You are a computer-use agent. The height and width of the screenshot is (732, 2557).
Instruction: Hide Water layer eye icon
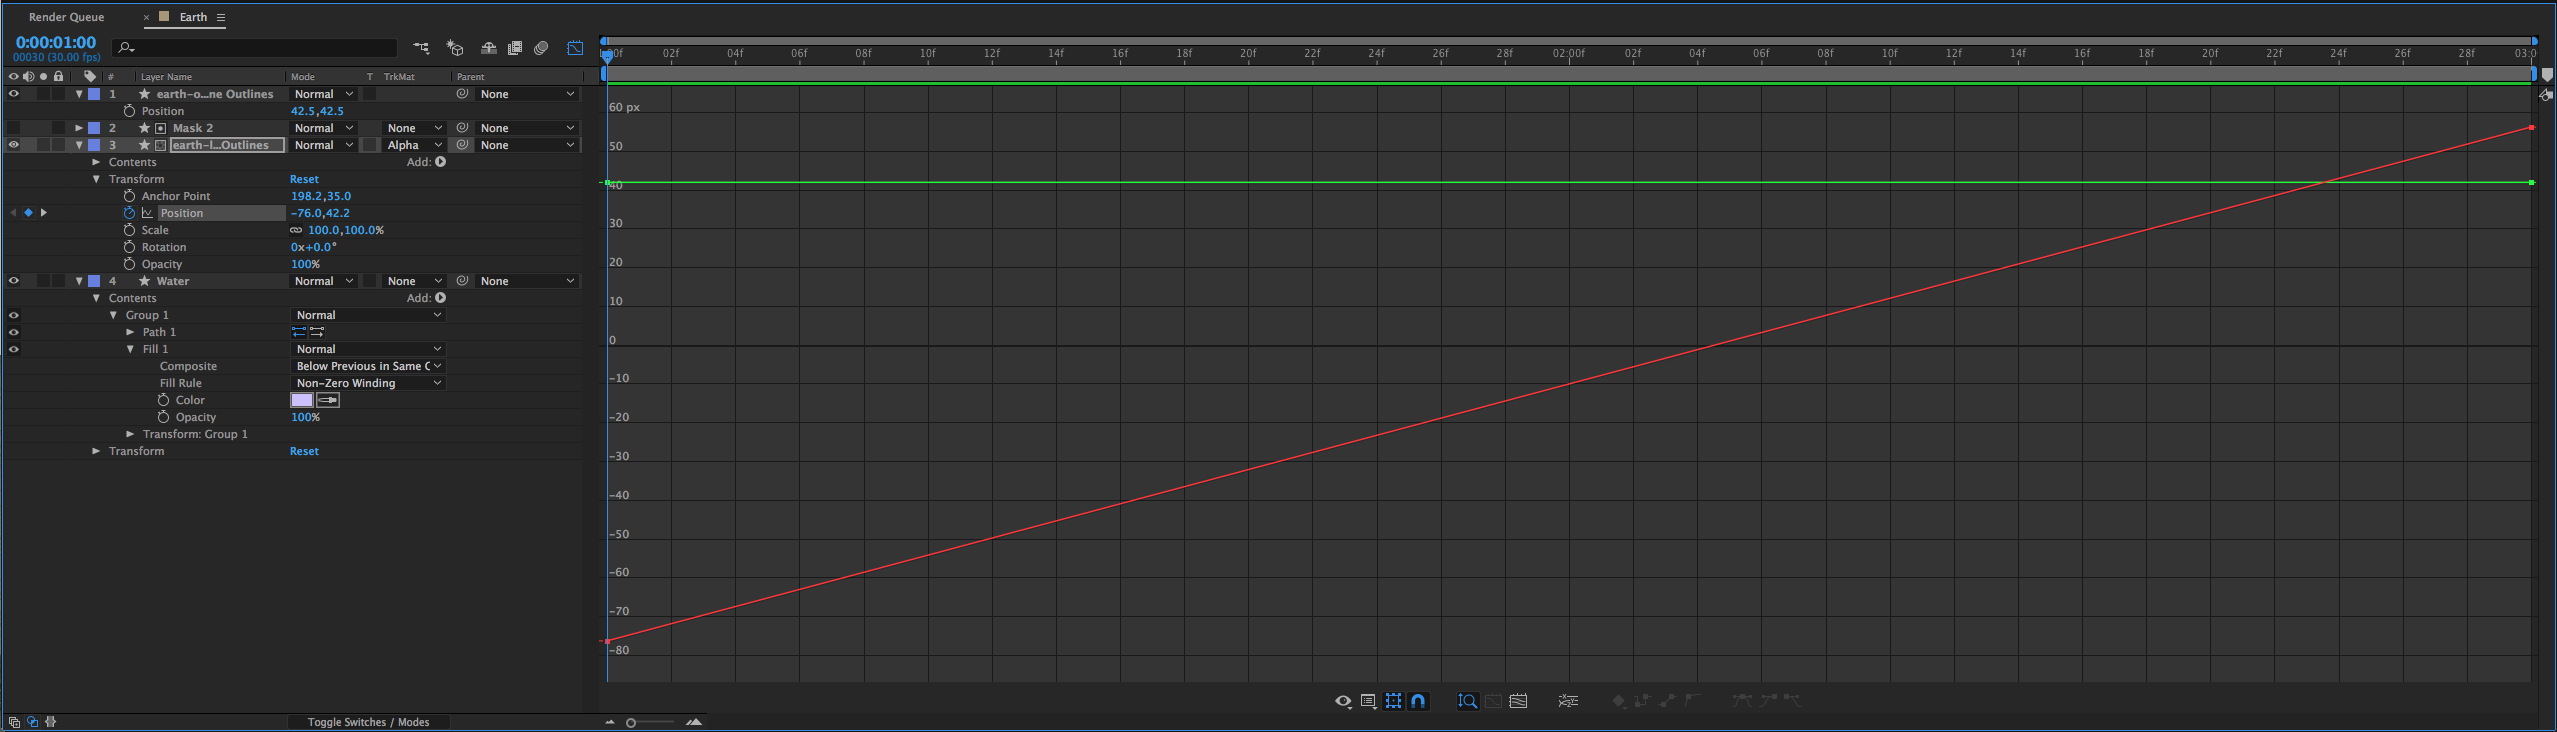coord(14,281)
